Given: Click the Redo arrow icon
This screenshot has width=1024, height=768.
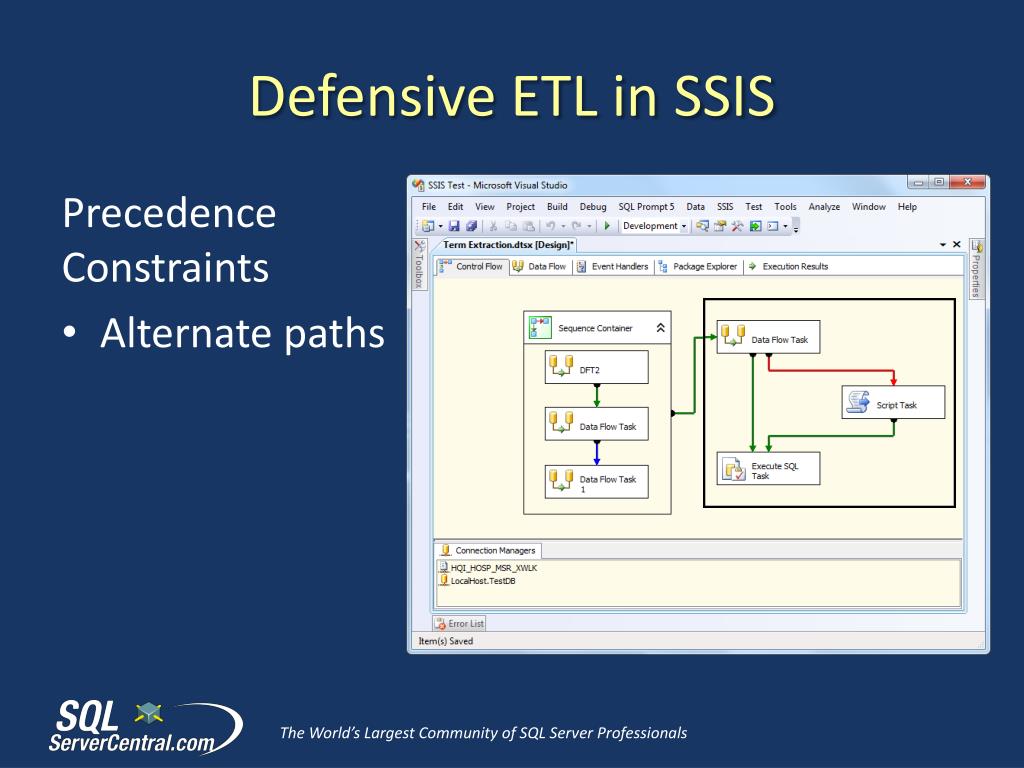Looking at the screenshot, I should pos(577,226).
